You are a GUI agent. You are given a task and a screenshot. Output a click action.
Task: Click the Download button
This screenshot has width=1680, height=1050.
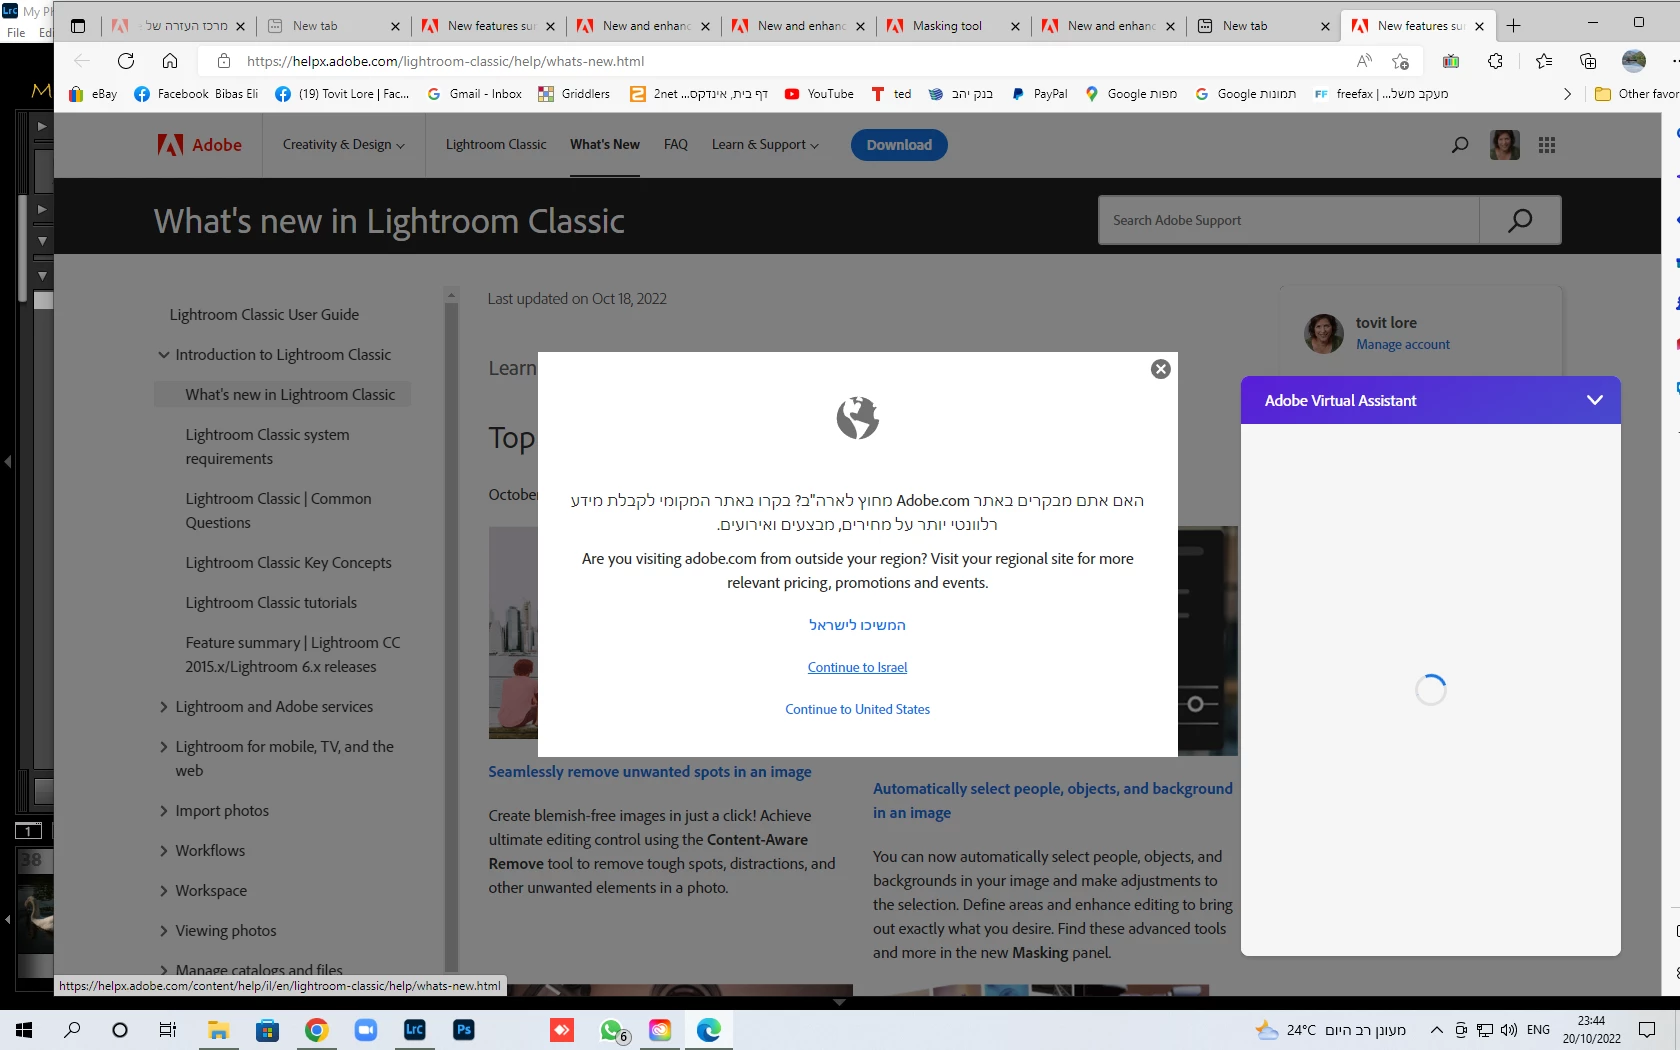899,145
